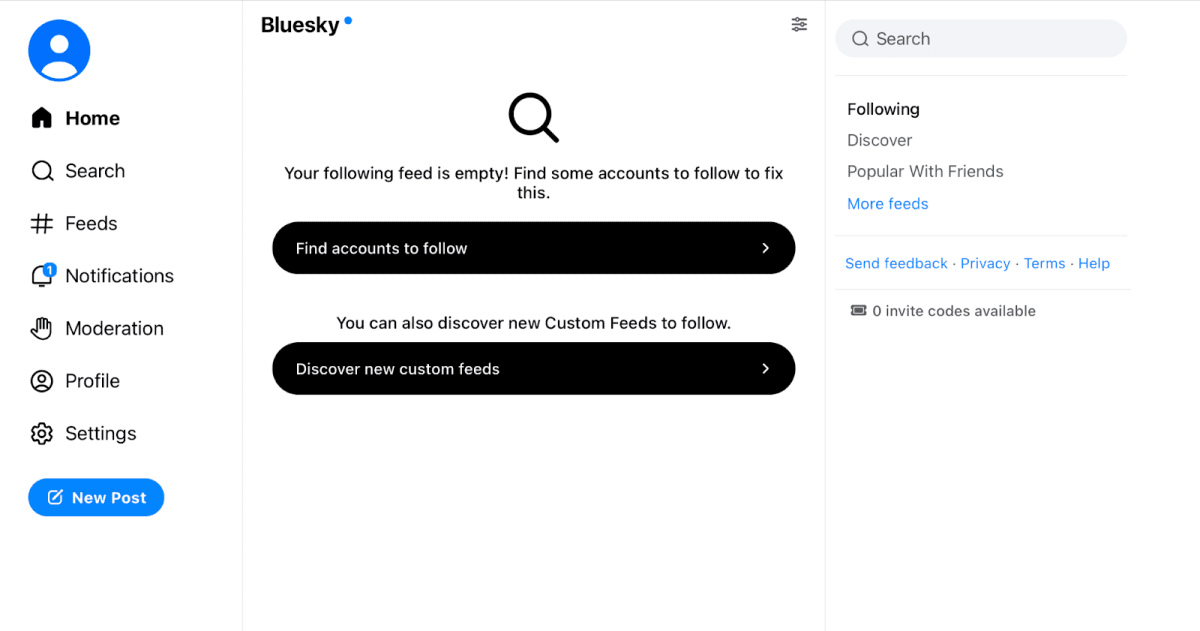This screenshot has width=1200, height=631.
Task: Open the Privacy link
Action: pos(985,263)
